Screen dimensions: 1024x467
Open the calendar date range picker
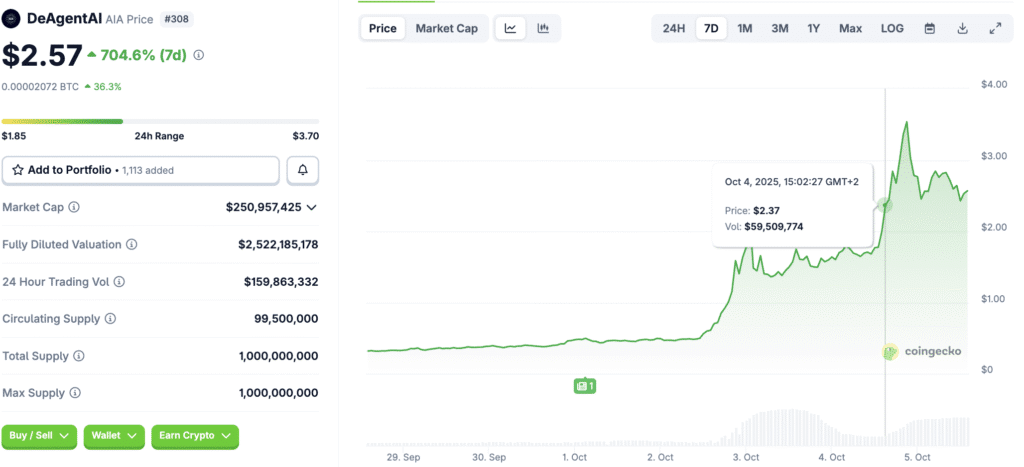coord(930,28)
